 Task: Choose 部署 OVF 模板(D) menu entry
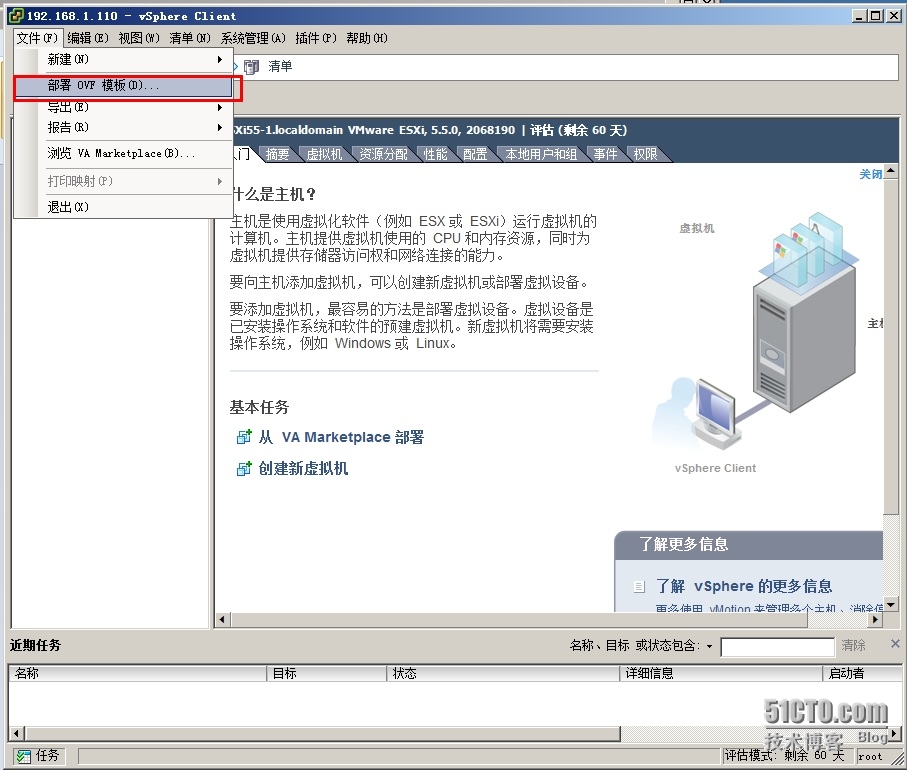(123, 86)
